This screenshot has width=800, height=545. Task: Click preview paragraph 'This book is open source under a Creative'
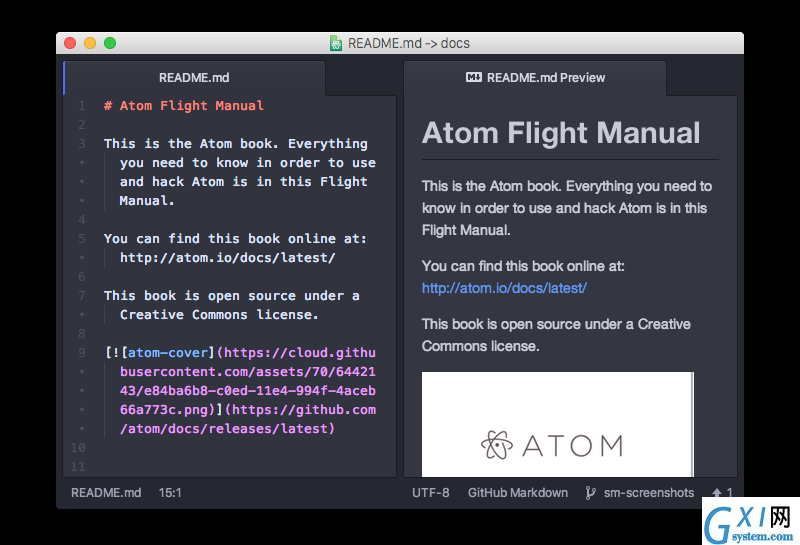click(x=556, y=325)
